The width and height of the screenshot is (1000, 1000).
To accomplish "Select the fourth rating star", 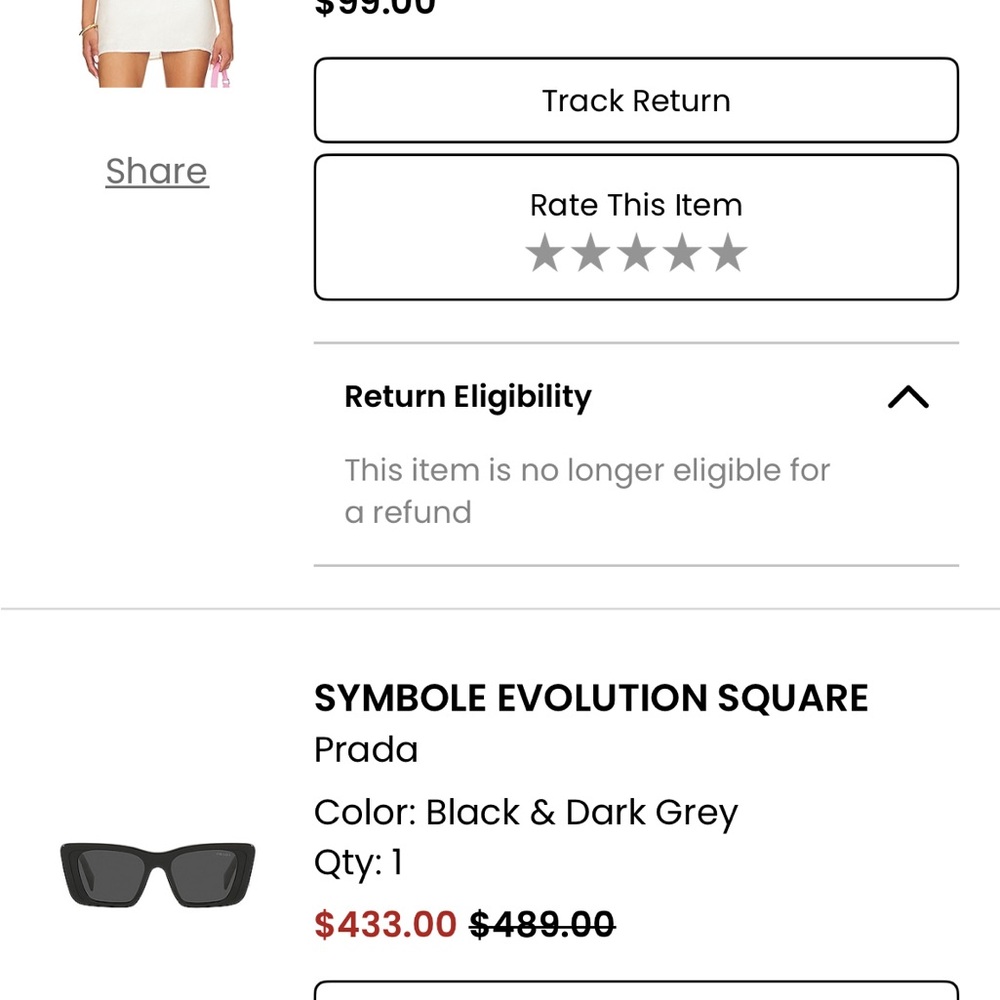I will point(681,253).
